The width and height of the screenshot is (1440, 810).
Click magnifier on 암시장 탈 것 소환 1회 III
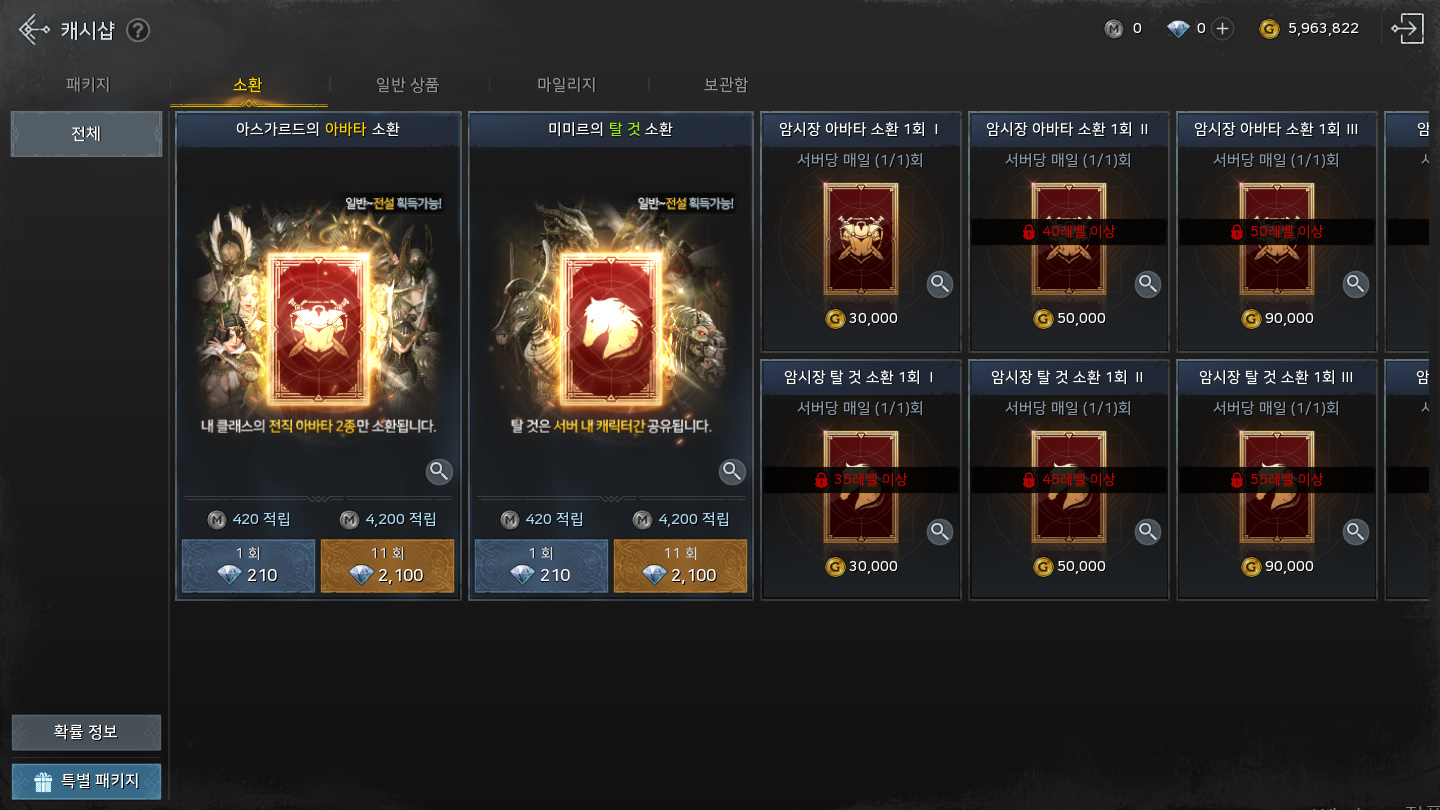pos(1356,532)
